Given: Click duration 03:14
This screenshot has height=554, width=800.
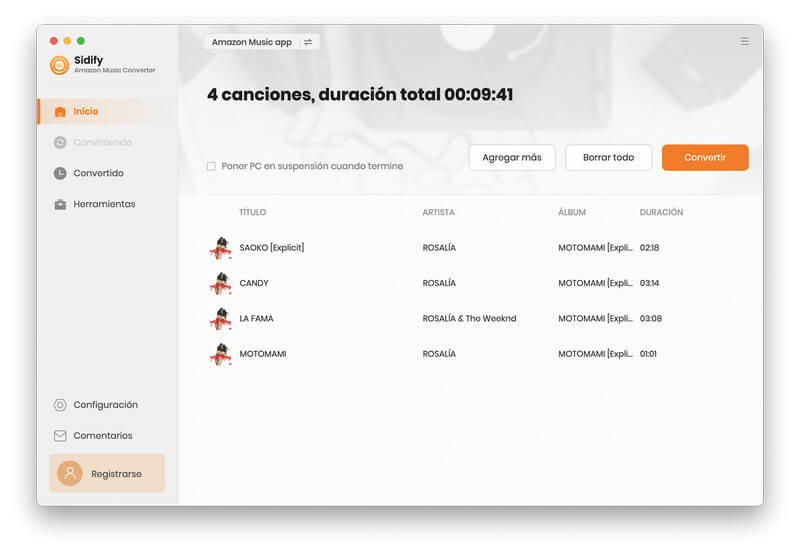Looking at the screenshot, I should 649,283.
